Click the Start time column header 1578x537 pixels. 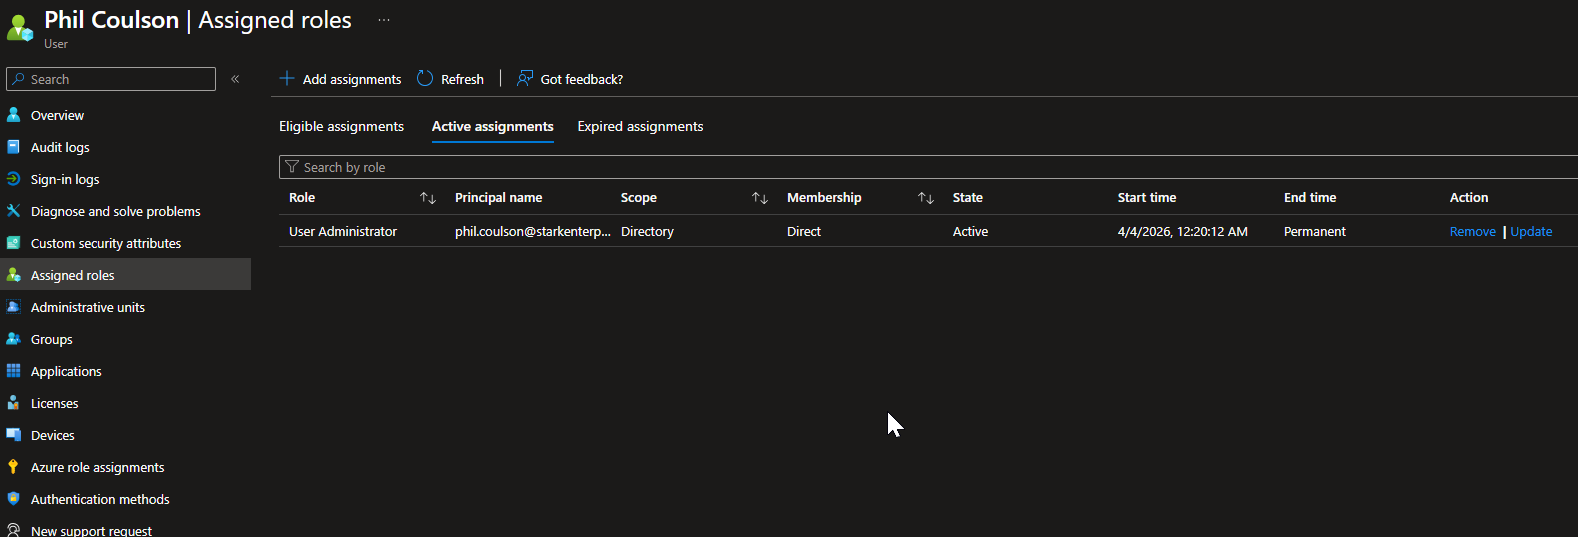1146,197
